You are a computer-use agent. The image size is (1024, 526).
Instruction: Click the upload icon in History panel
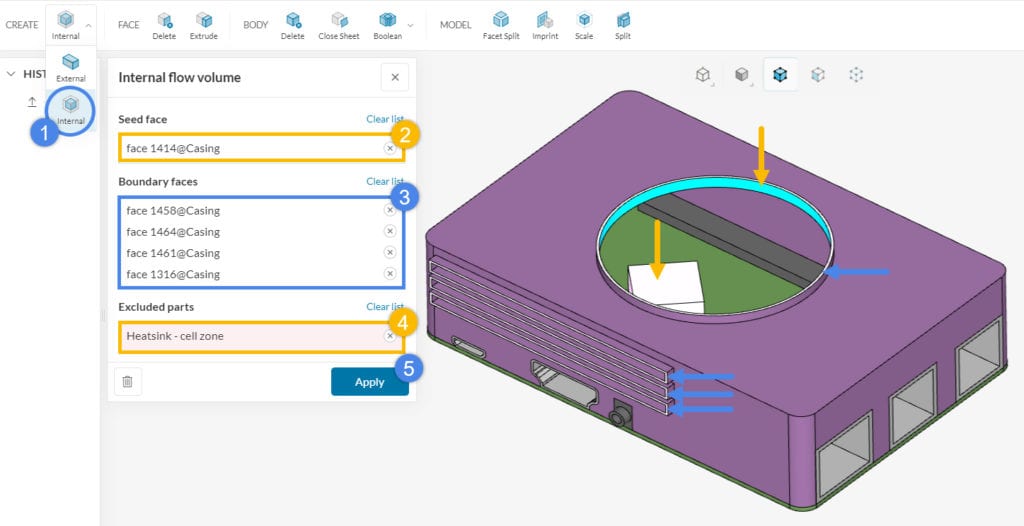click(x=31, y=103)
